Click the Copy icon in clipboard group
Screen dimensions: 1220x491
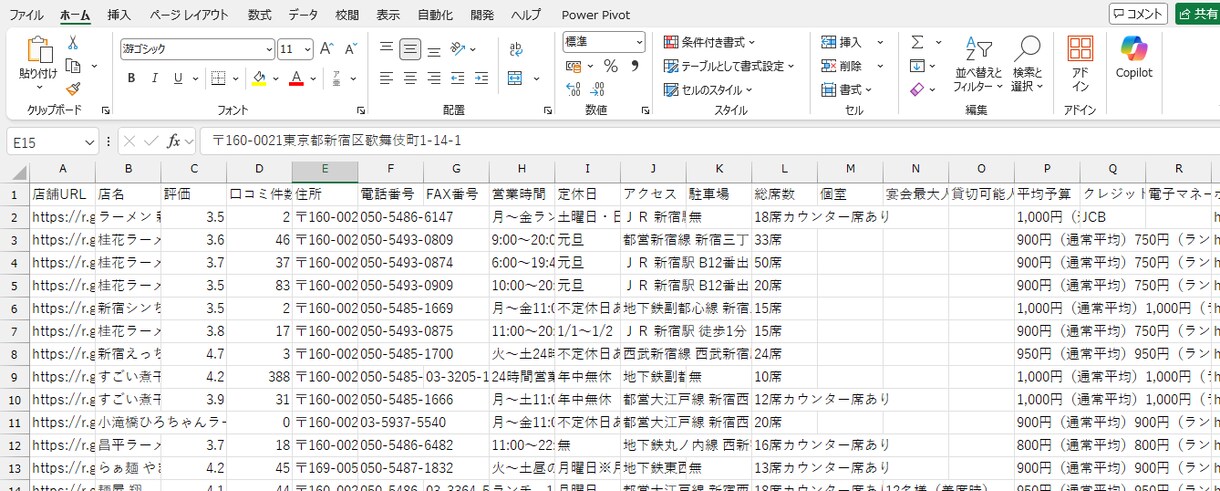point(73,66)
